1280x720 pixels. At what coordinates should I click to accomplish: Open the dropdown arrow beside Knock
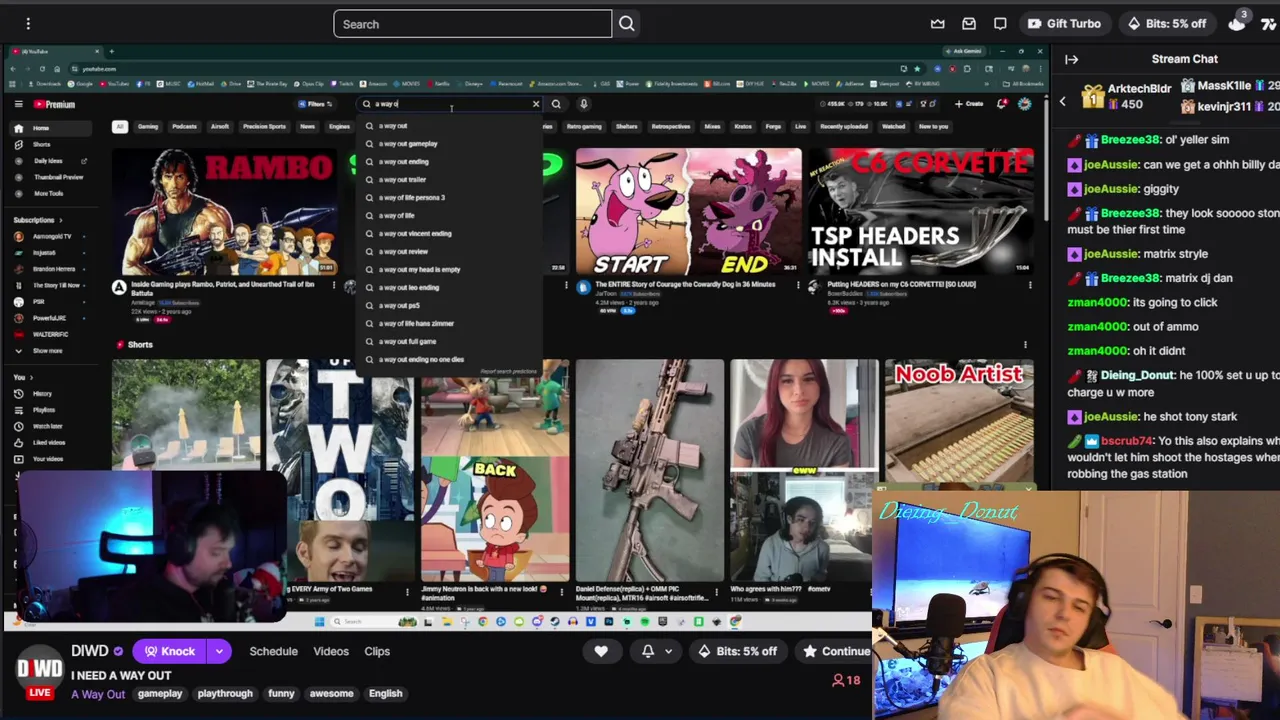point(219,651)
